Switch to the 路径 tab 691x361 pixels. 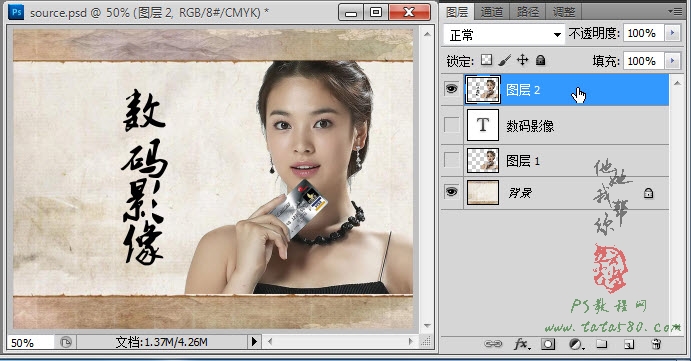528,11
